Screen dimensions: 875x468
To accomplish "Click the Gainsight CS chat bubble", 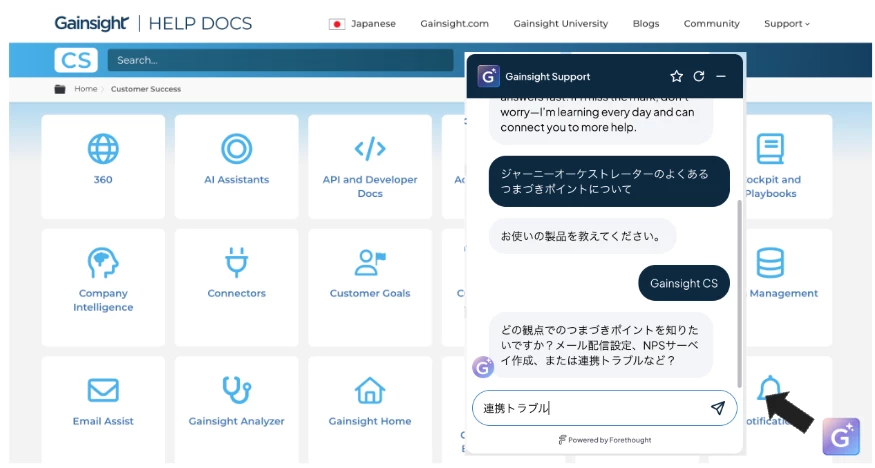I will 684,283.
